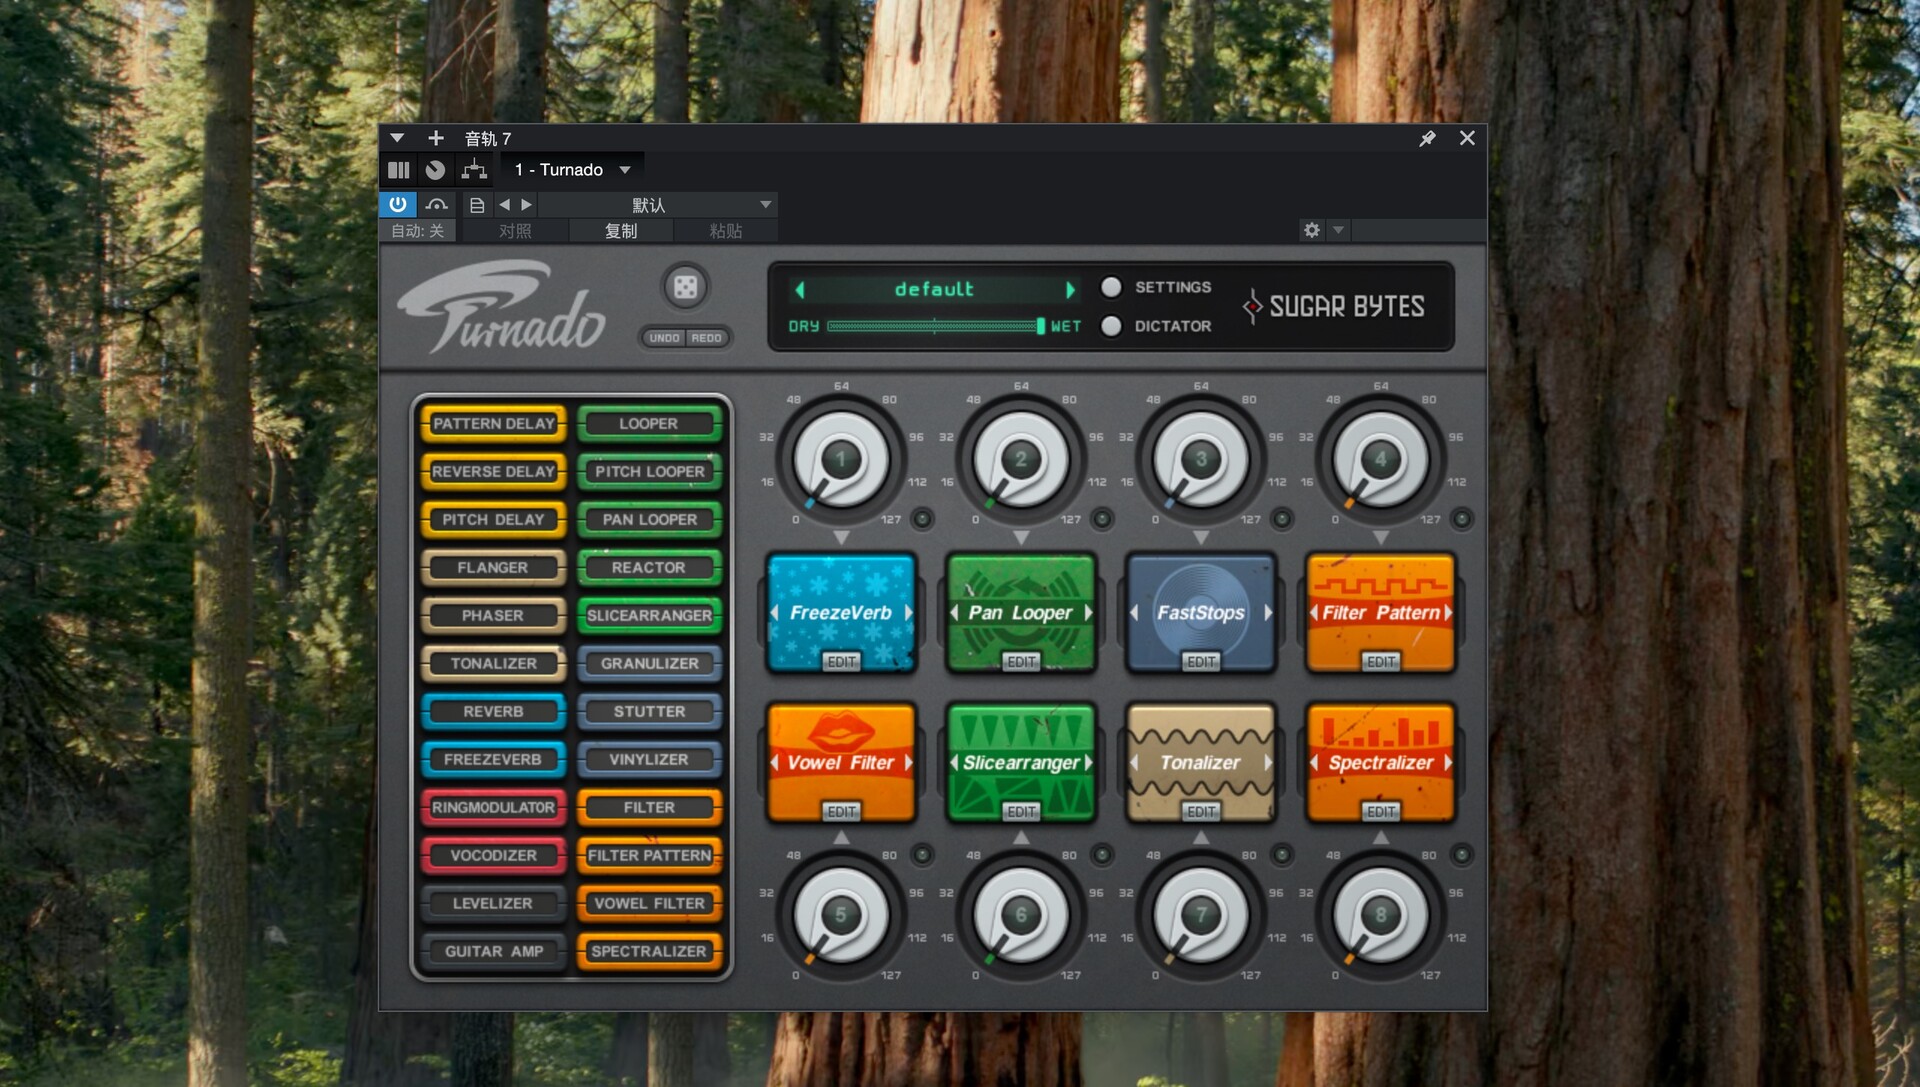Screen dimensions: 1920x1087
Task: Click next effect arrow on FastStops slot
Action: pos(1268,612)
